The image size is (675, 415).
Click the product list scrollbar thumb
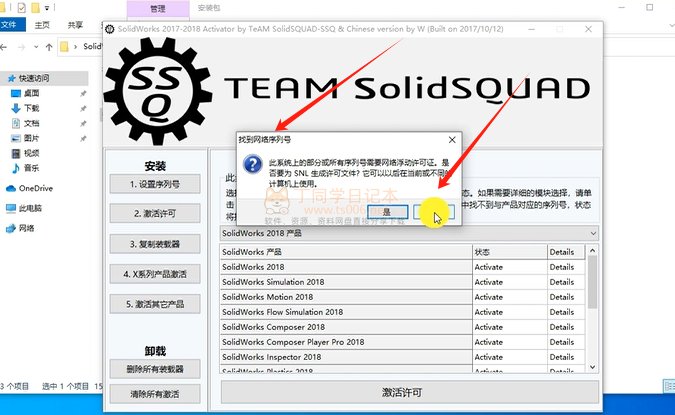coord(593,282)
